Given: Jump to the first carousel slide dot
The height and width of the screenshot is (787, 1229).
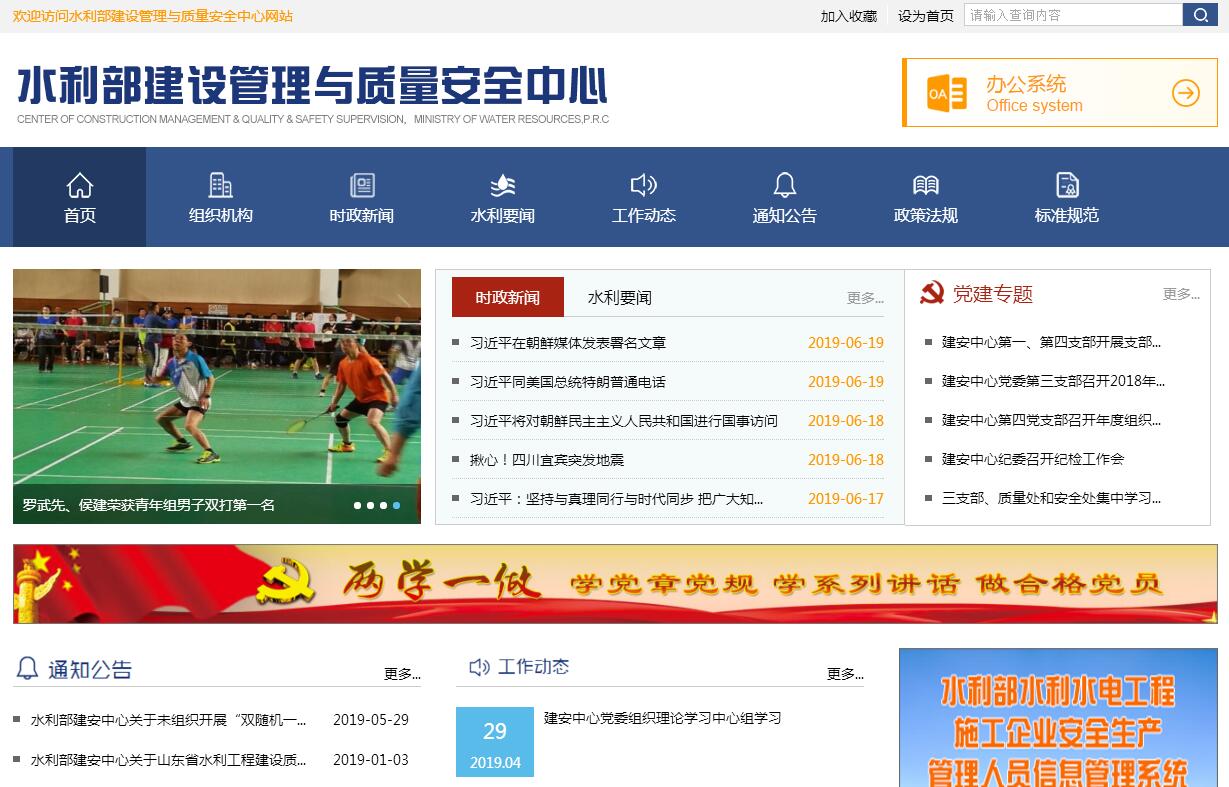Looking at the screenshot, I should point(358,506).
